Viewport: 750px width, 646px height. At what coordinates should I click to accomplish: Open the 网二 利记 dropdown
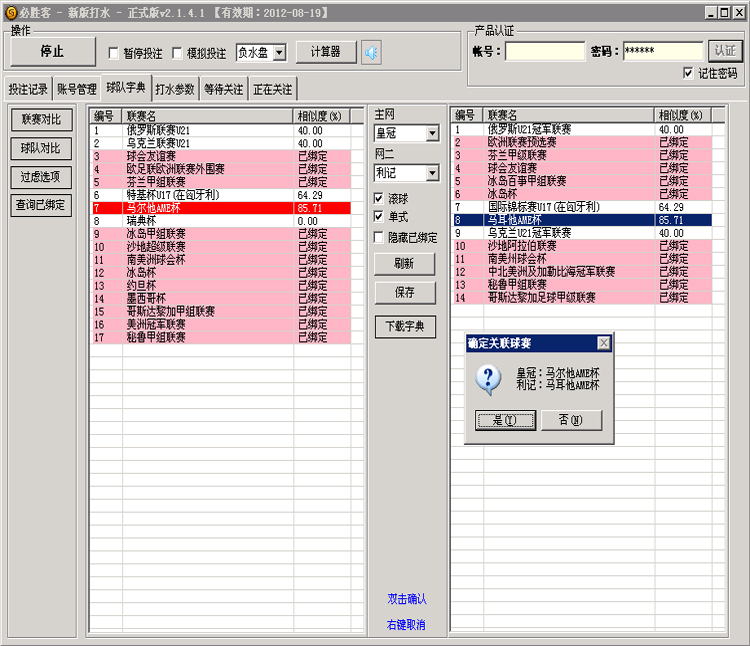432,173
